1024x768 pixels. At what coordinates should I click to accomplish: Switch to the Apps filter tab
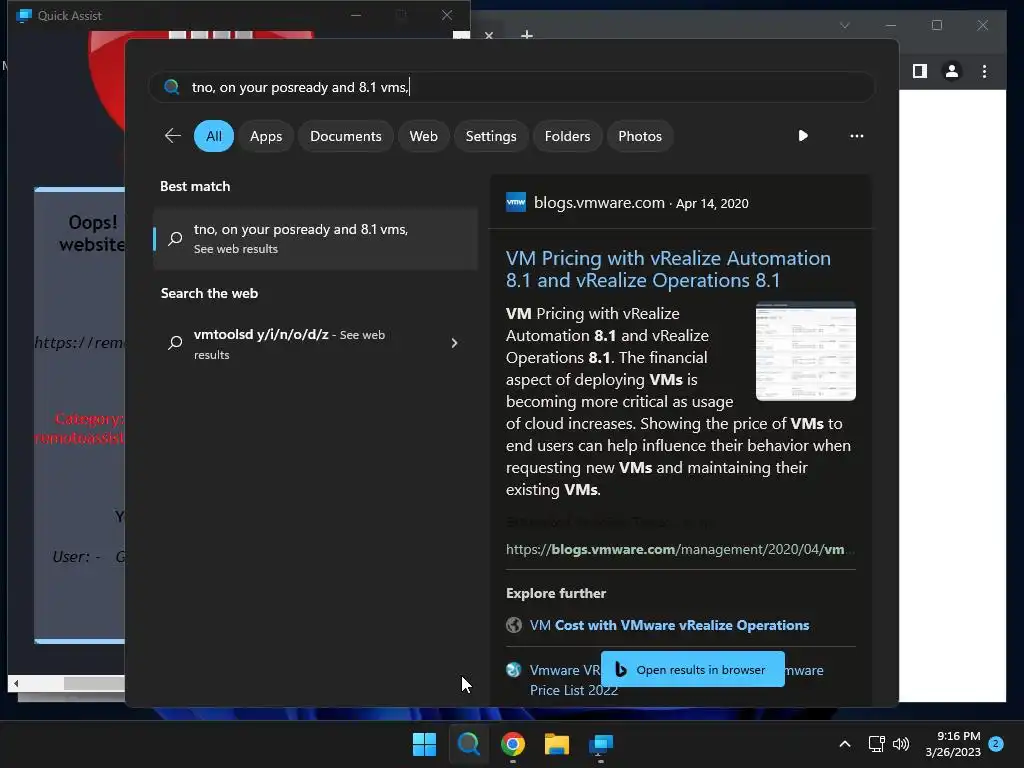(x=266, y=136)
